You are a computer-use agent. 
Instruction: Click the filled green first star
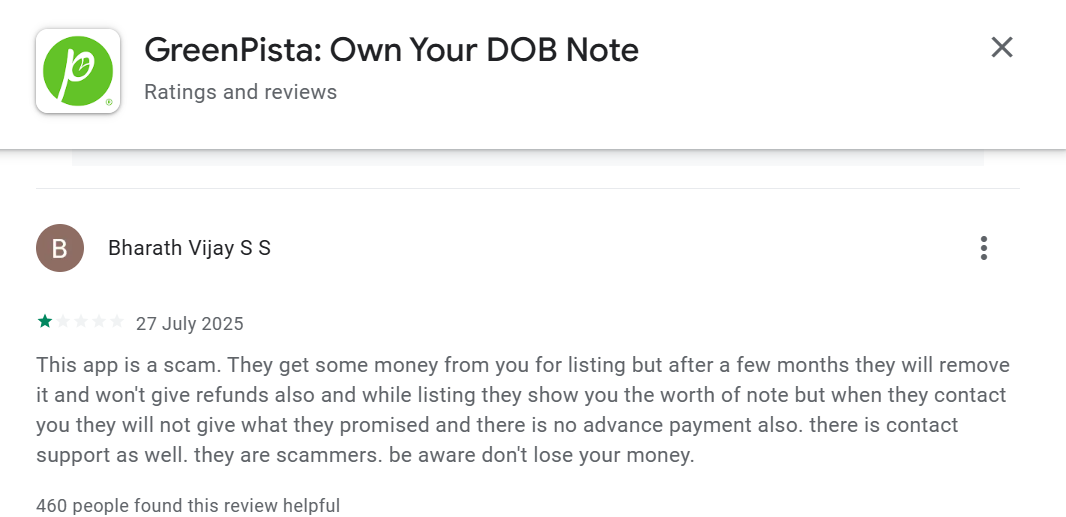[45, 322]
